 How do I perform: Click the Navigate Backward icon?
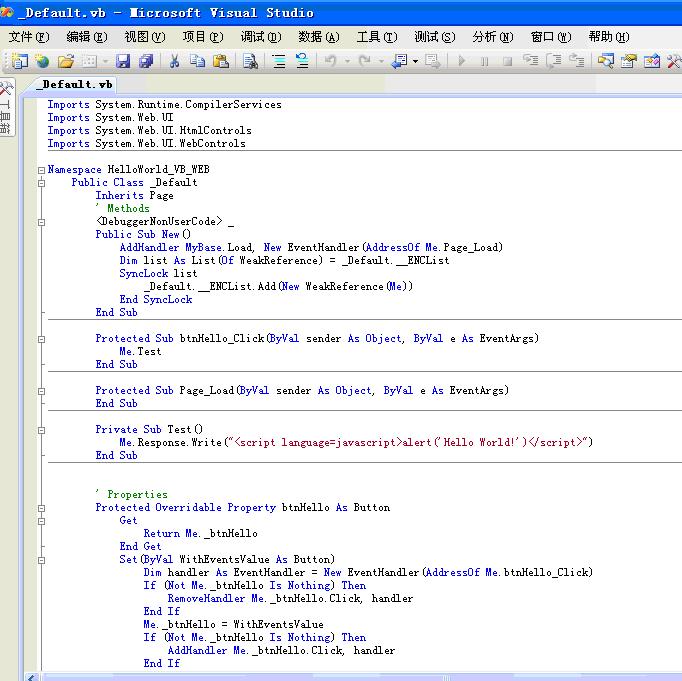(x=399, y=61)
